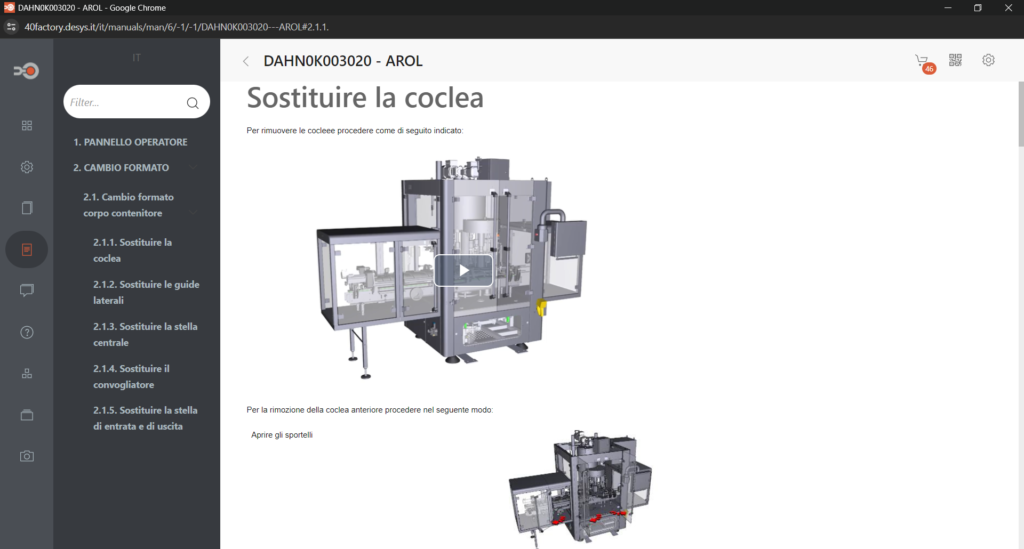
Task: Open the documents icon in left sidebar
Action: pos(27,208)
